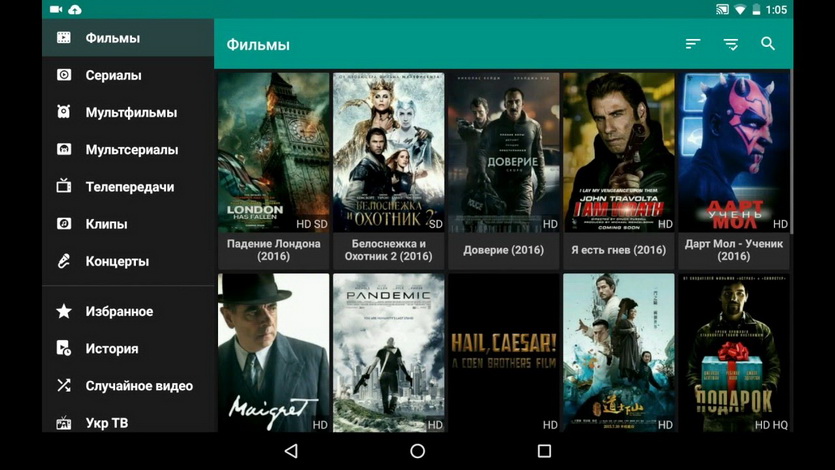Tap title Доверие (2016)
835x470 pixels.
504,250
